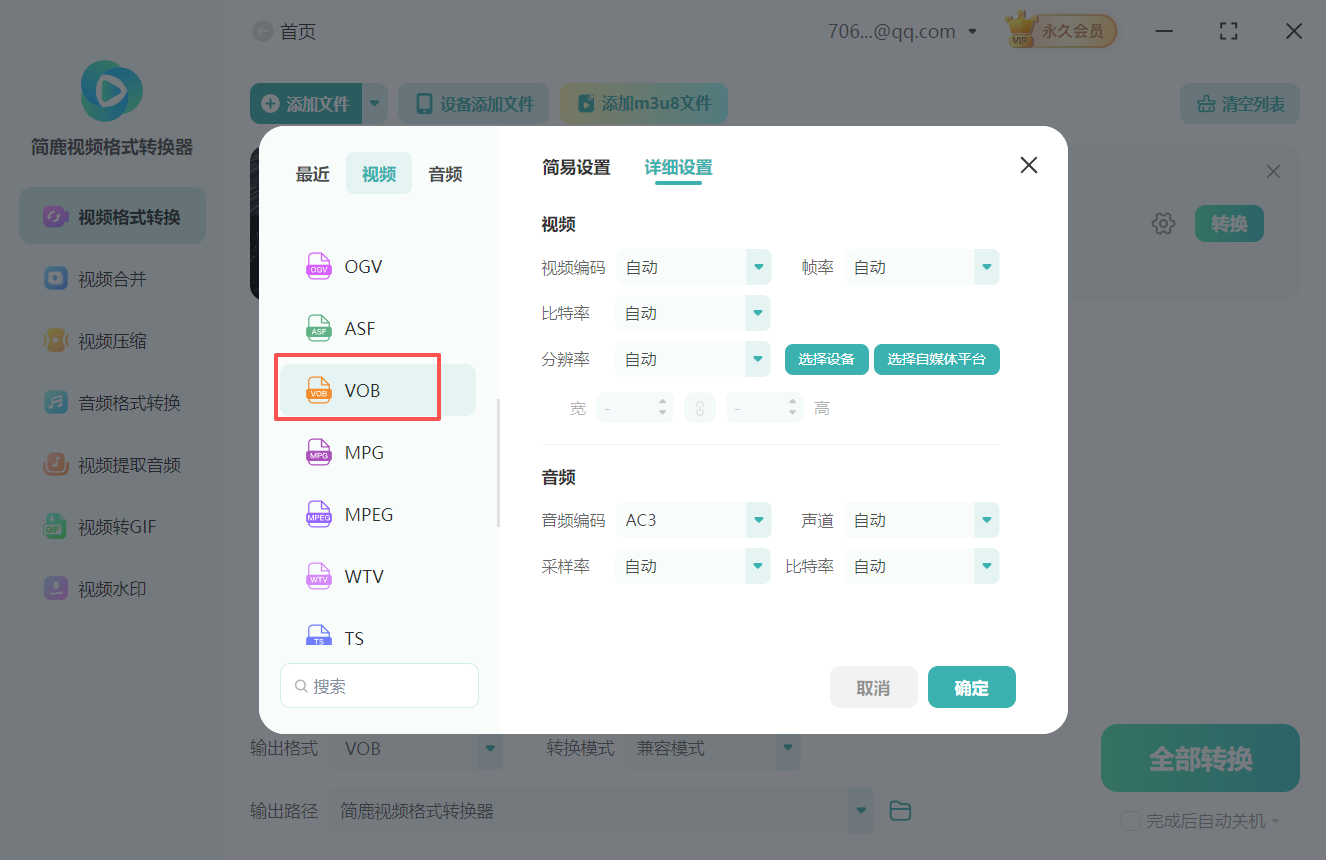Open the 视频压缩 tool
The image size is (1326, 860).
tap(111, 340)
